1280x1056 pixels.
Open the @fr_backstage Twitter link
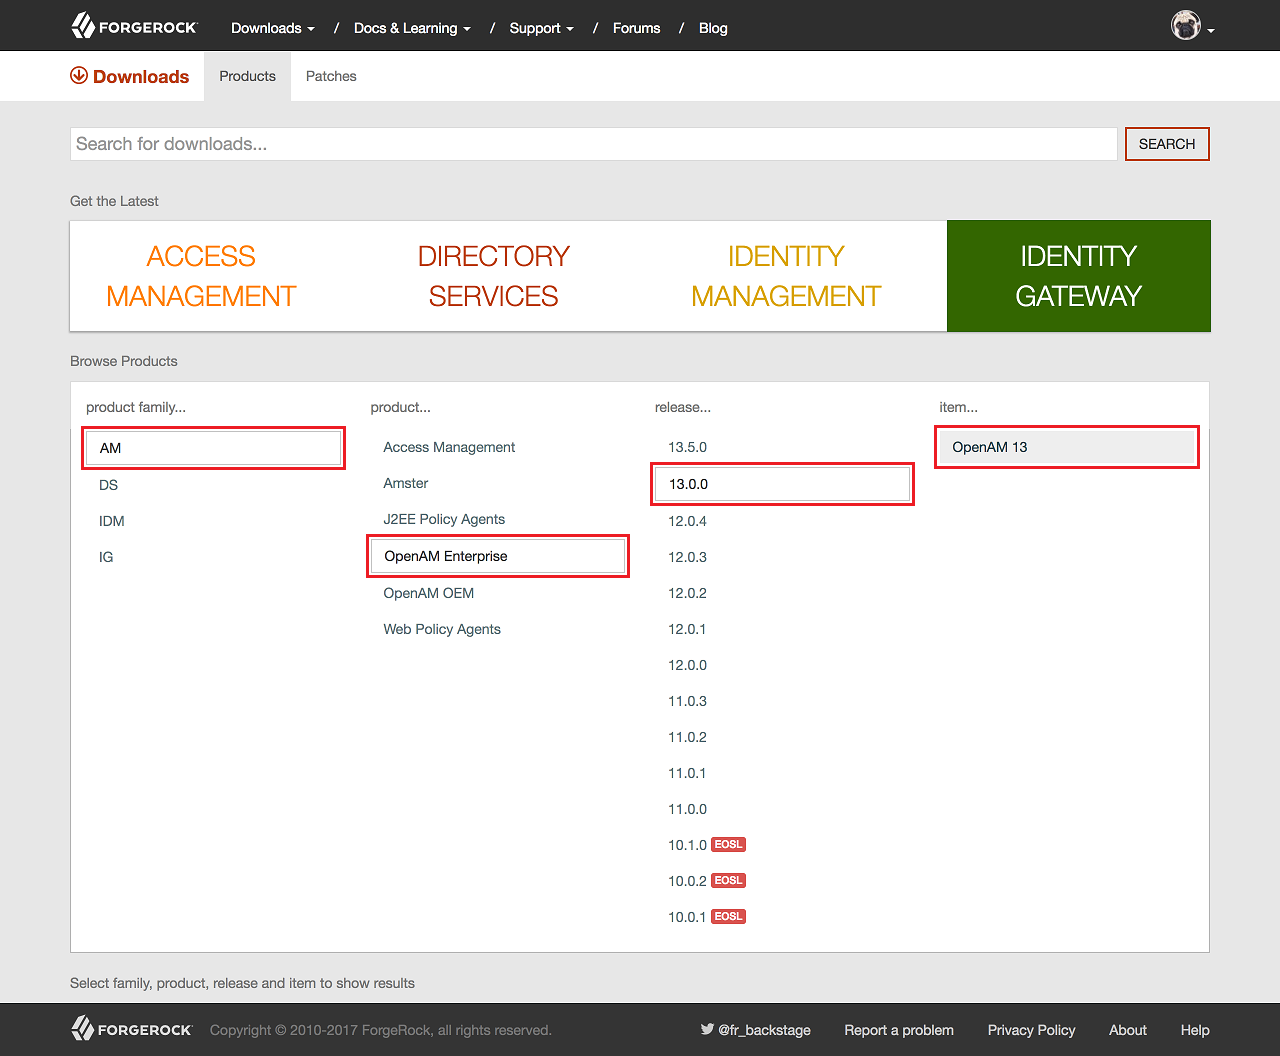[x=756, y=1030]
